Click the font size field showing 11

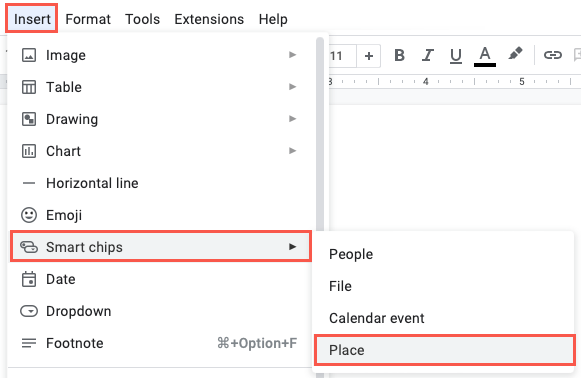342,56
